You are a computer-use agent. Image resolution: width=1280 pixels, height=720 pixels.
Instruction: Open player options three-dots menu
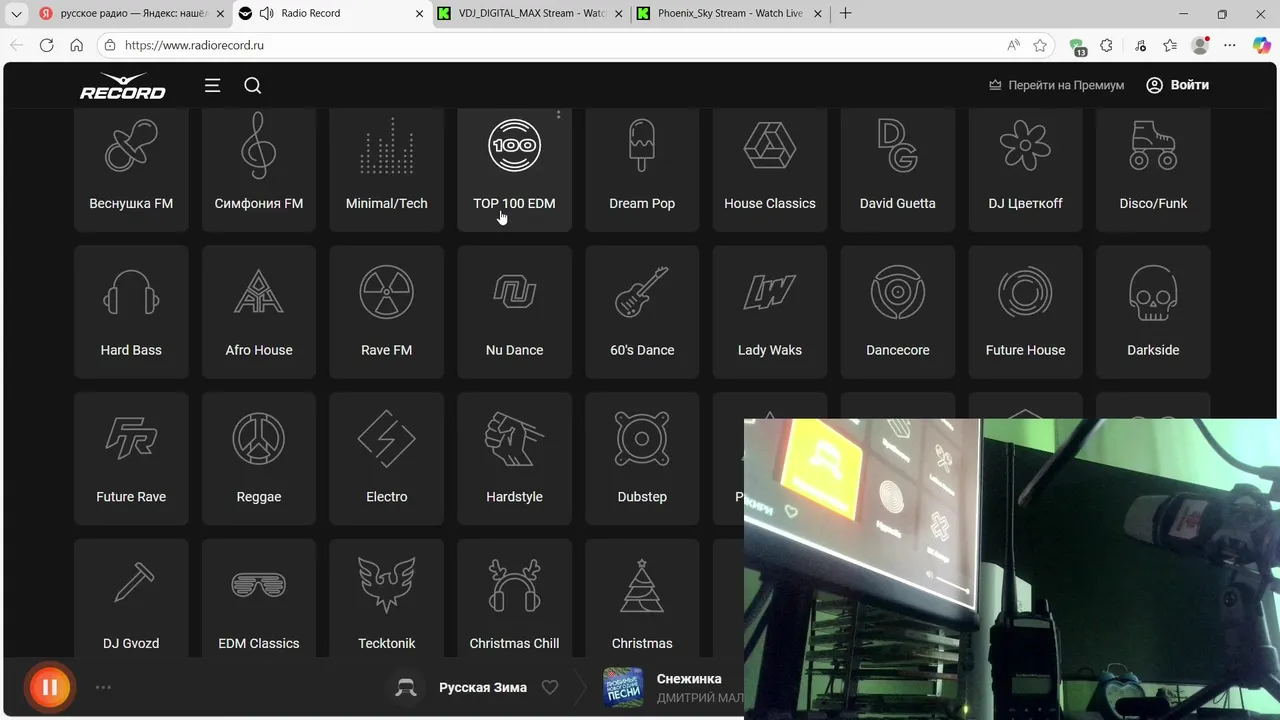103,687
